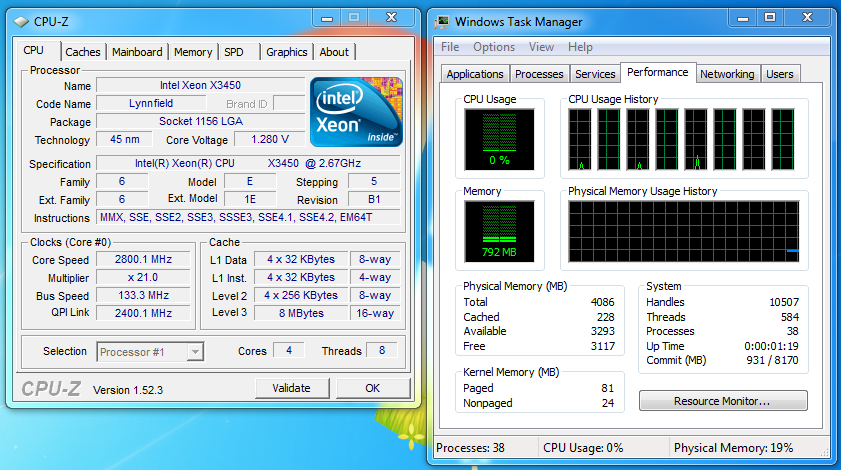This screenshot has width=841, height=470.
Task: Show the About tab in CPU-Z
Action: tap(334, 52)
